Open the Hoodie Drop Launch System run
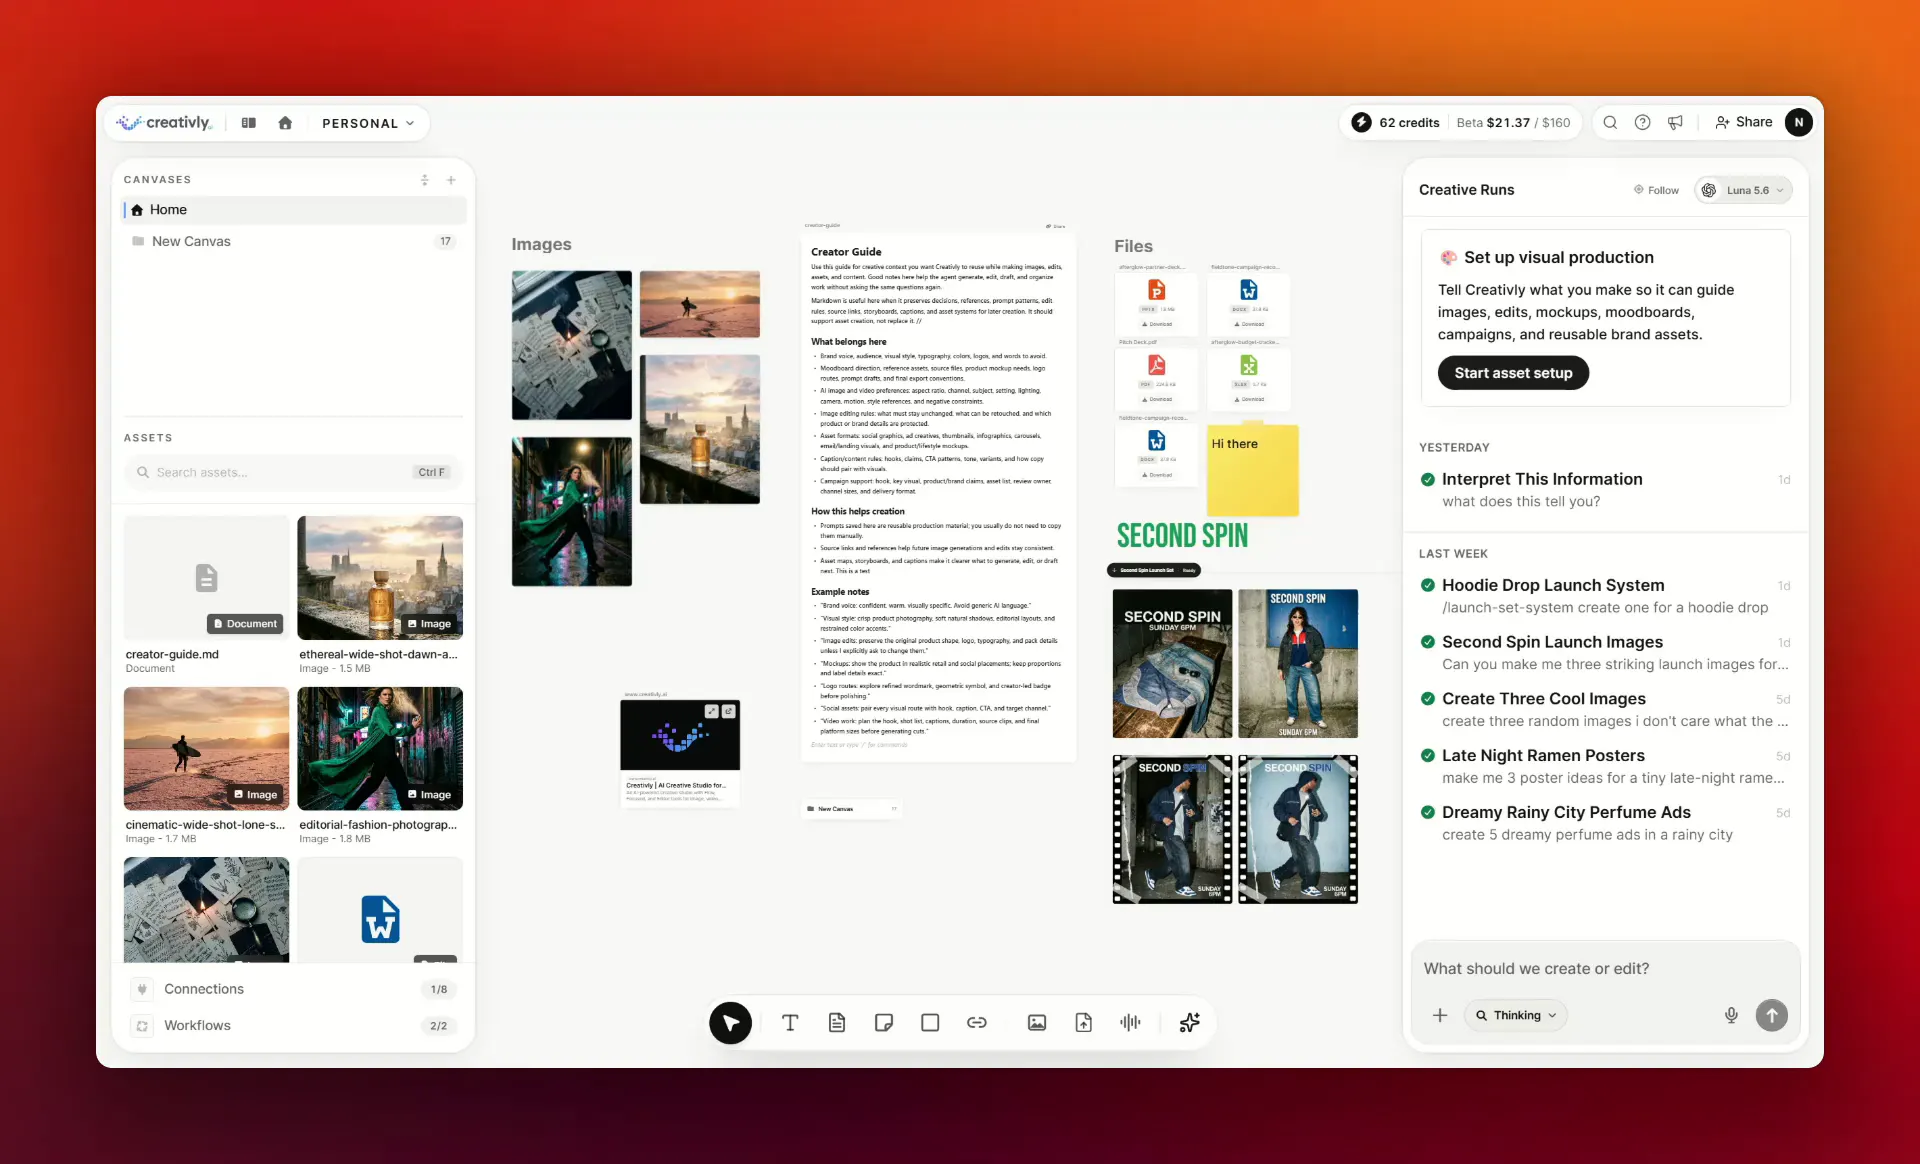This screenshot has width=1920, height=1164. click(x=1605, y=596)
